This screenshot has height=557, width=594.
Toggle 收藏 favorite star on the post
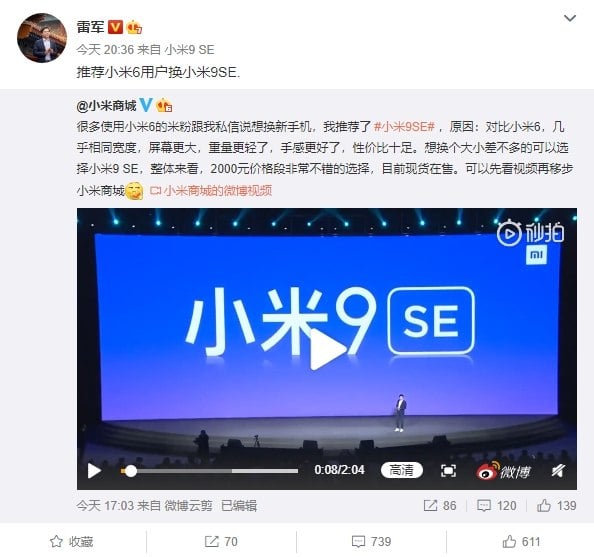(71, 541)
